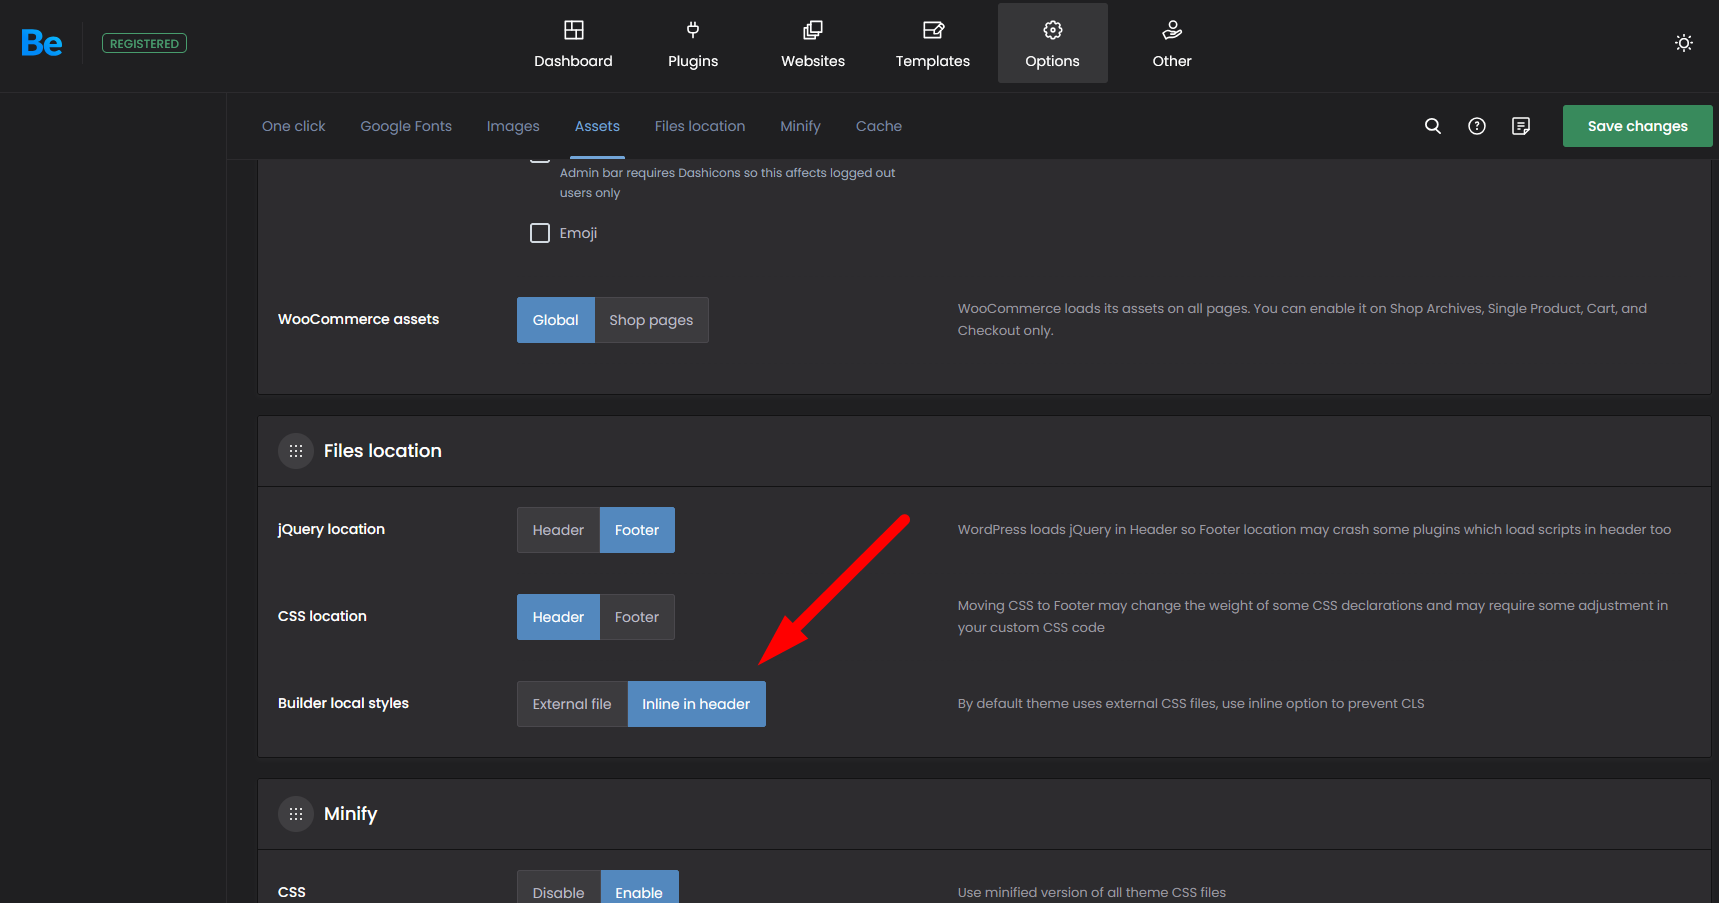
Task: Open the notes/changelog icon
Action: (x=1520, y=126)
